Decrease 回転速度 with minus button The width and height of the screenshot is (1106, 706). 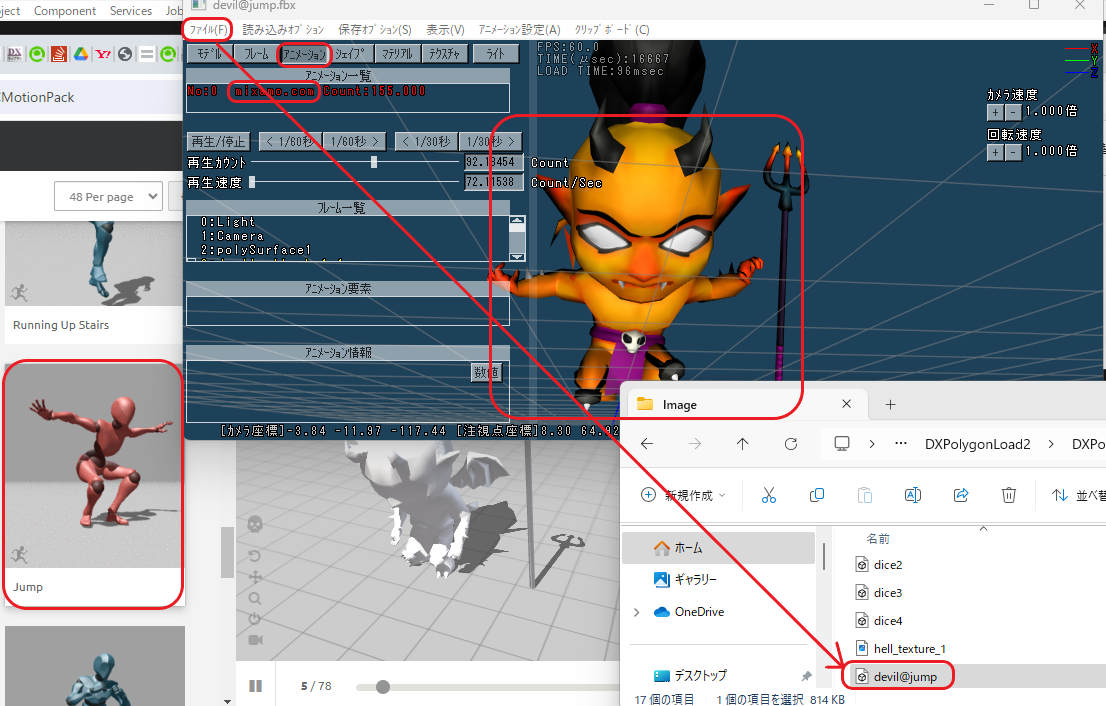click(x=1013, y=152)
